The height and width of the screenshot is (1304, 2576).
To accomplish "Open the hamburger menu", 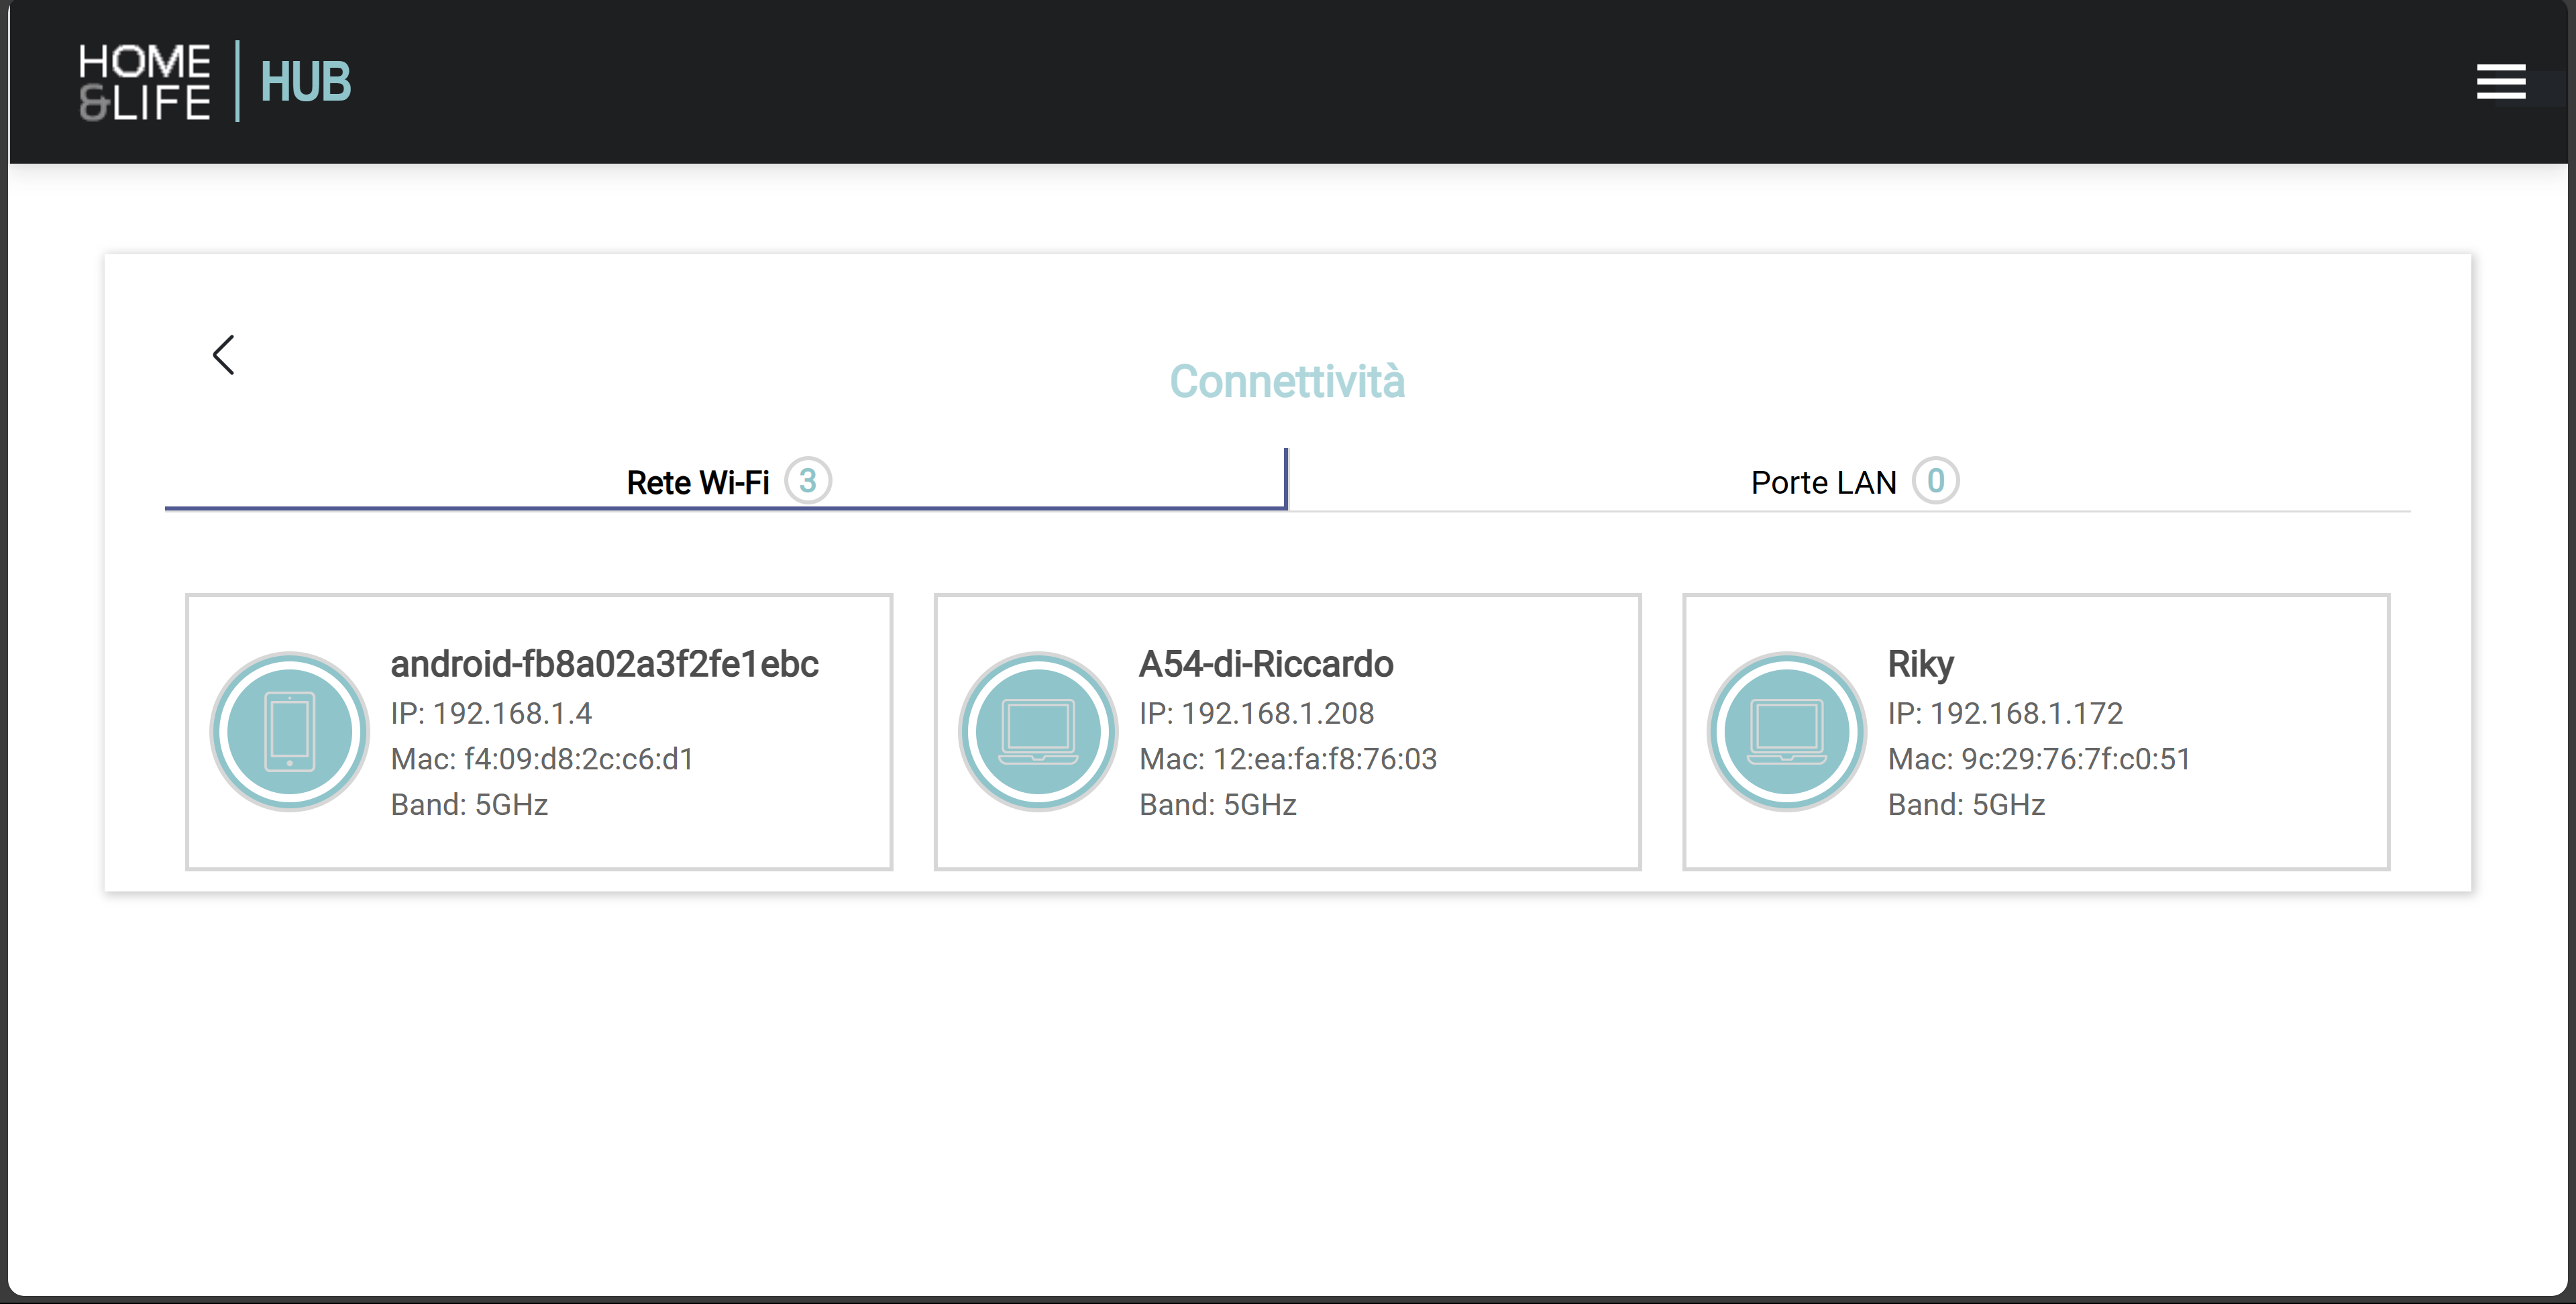I will tap(2500, 81).
